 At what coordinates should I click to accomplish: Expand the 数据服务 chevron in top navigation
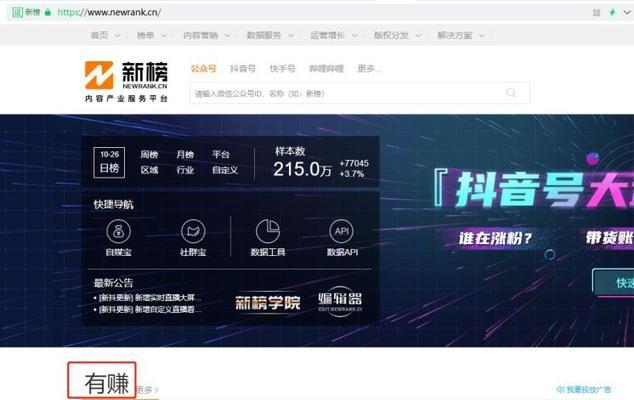pos(291,36)
